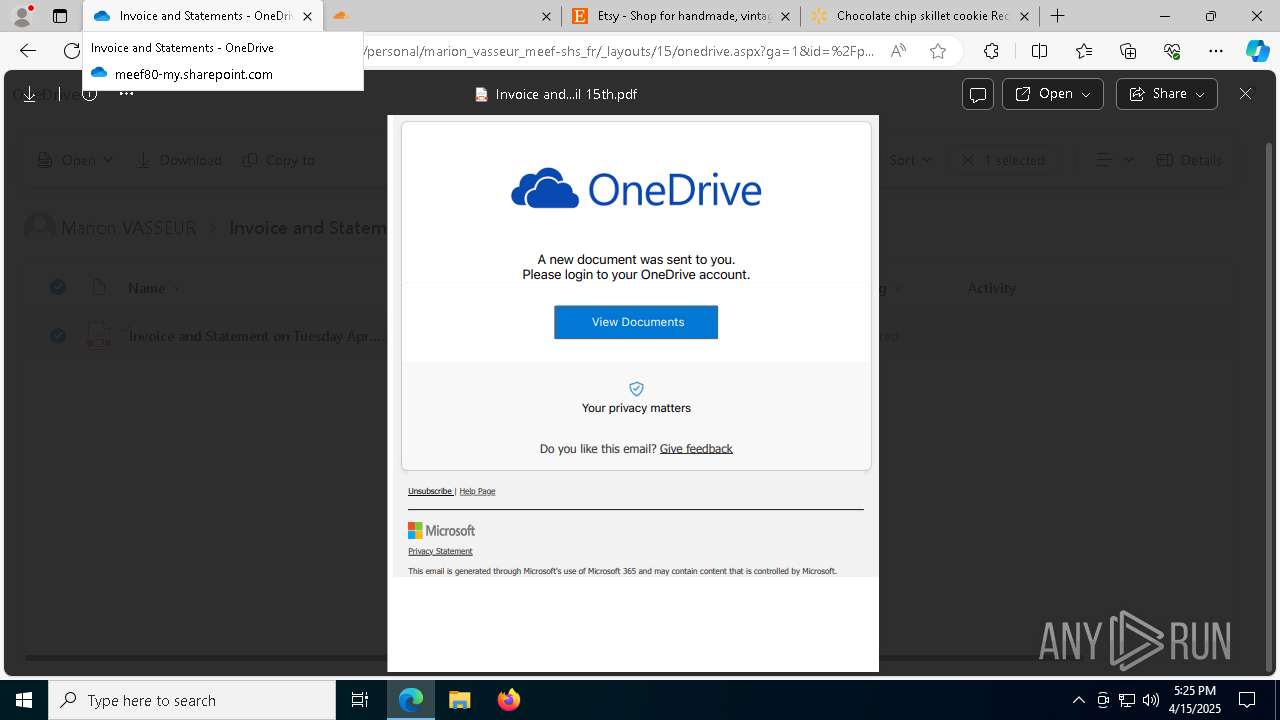
Task: Click the address bar URL field
Action: tap(620, 51)
